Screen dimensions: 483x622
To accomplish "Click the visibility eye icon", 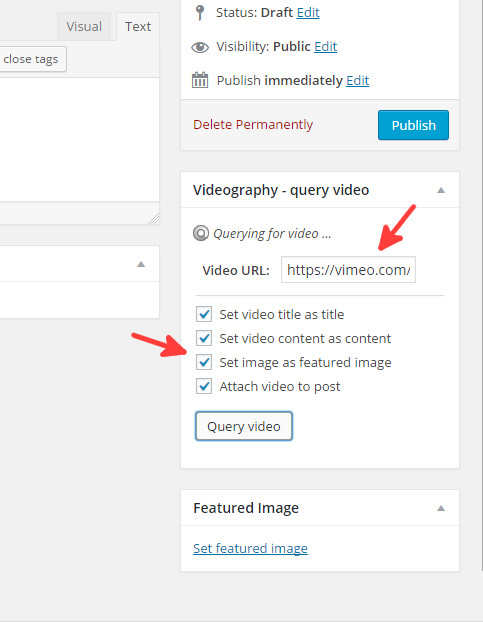I will (200, 47).
